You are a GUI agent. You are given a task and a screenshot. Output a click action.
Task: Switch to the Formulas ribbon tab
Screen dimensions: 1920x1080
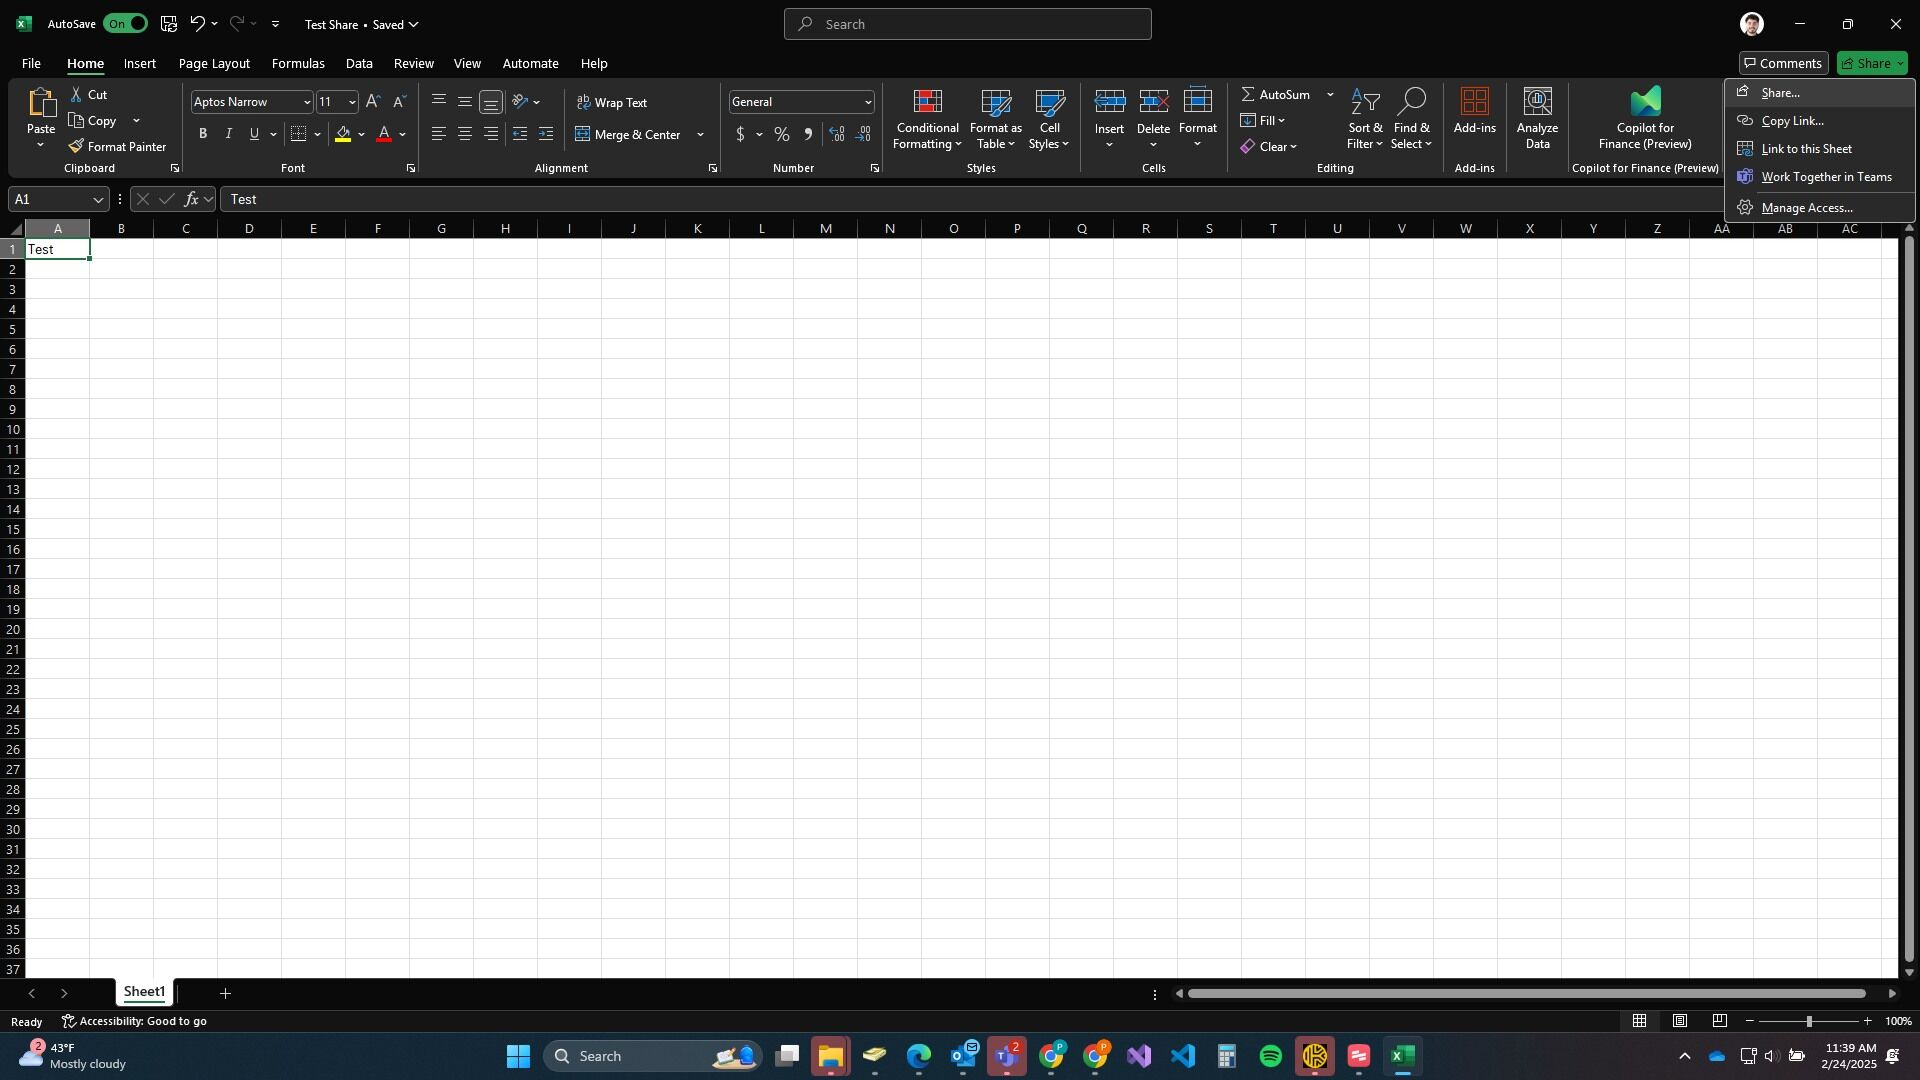298,63
